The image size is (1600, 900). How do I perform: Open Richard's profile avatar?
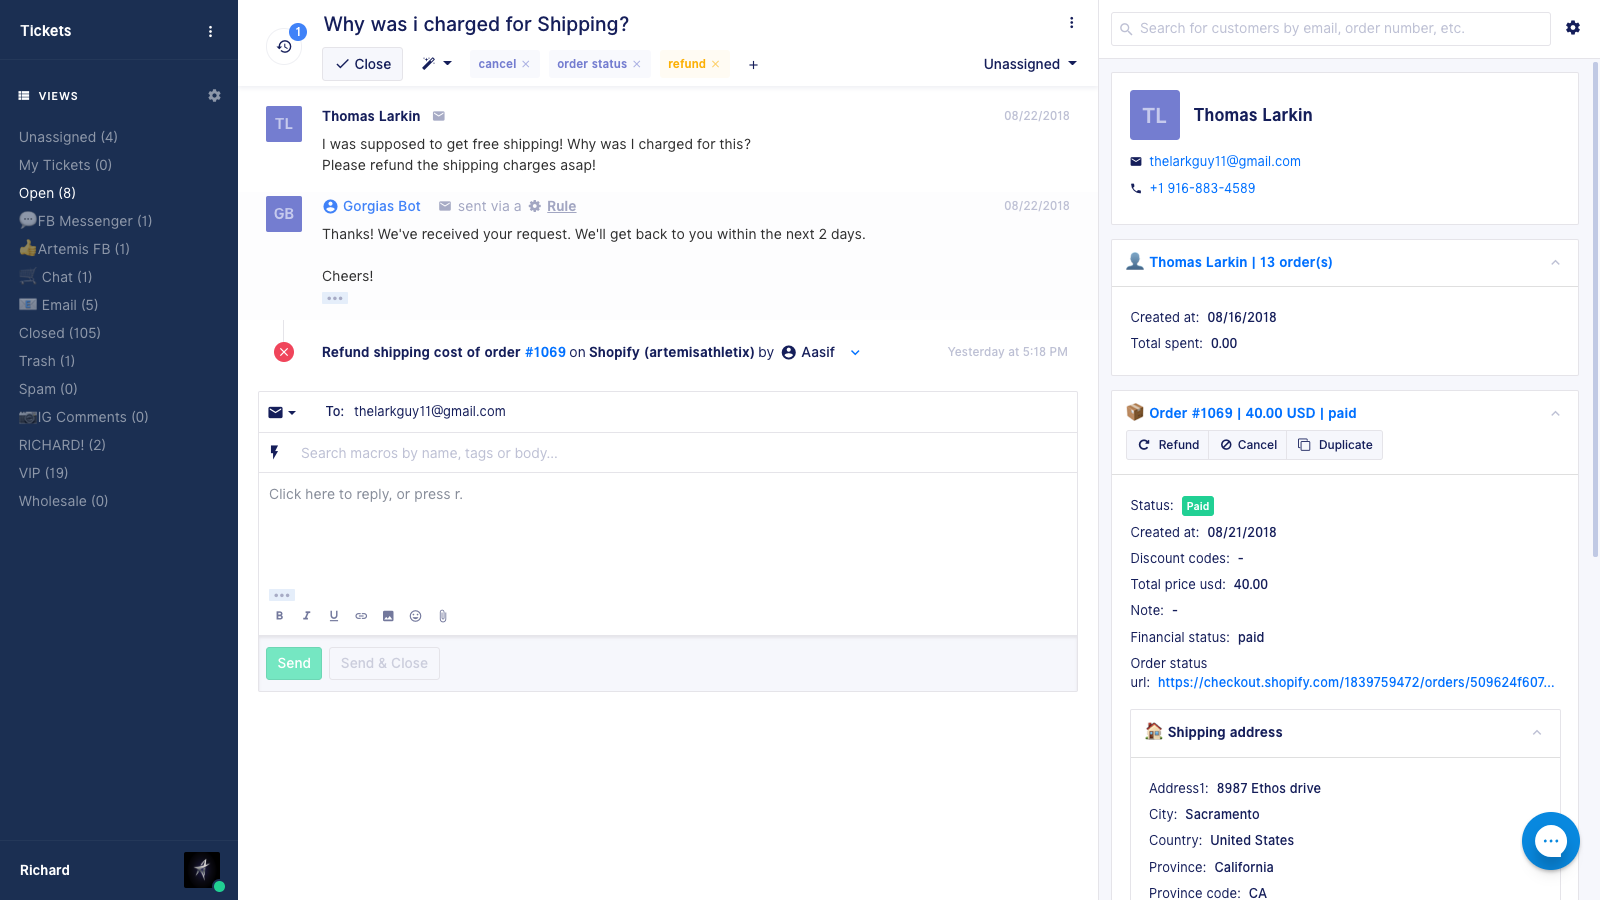(x=202, y=870)
